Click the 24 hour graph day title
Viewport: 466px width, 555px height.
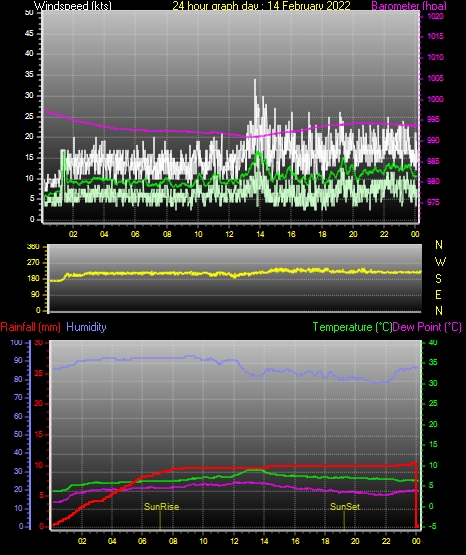click(x=261, y=6)
